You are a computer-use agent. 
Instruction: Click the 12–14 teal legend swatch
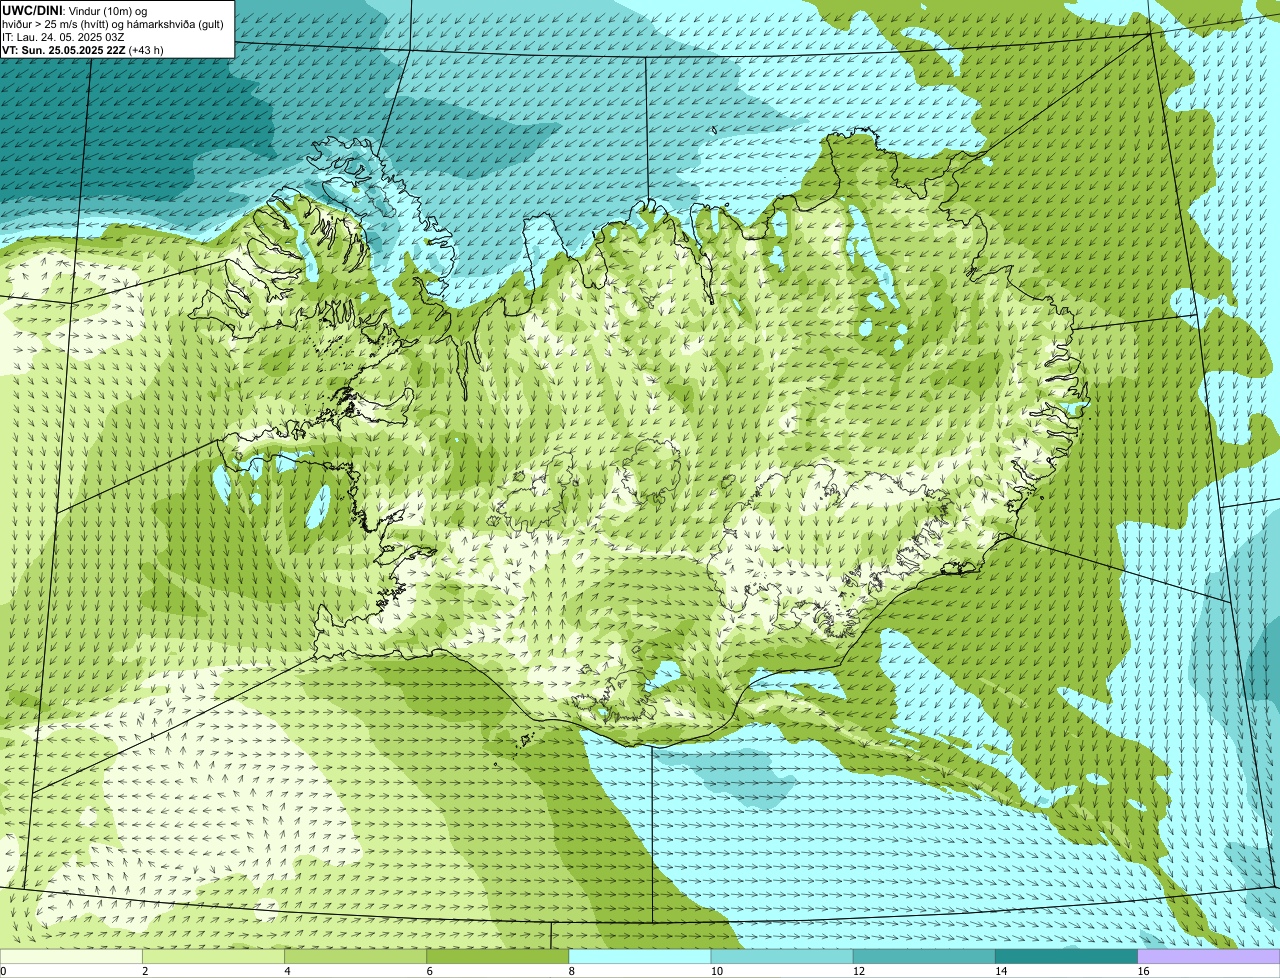point(924,956)
